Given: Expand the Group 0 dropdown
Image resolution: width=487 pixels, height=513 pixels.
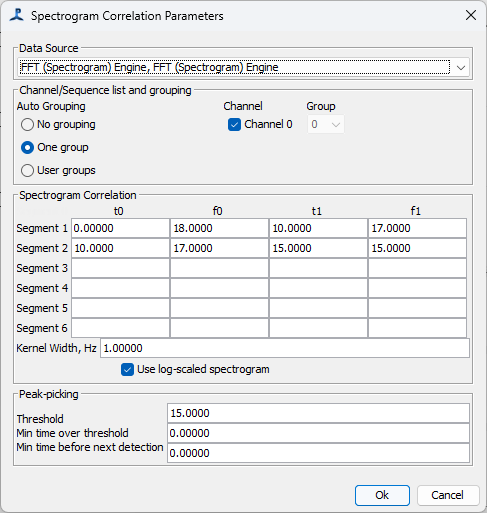Looking at the screenshot, I should tap(326, 125).
